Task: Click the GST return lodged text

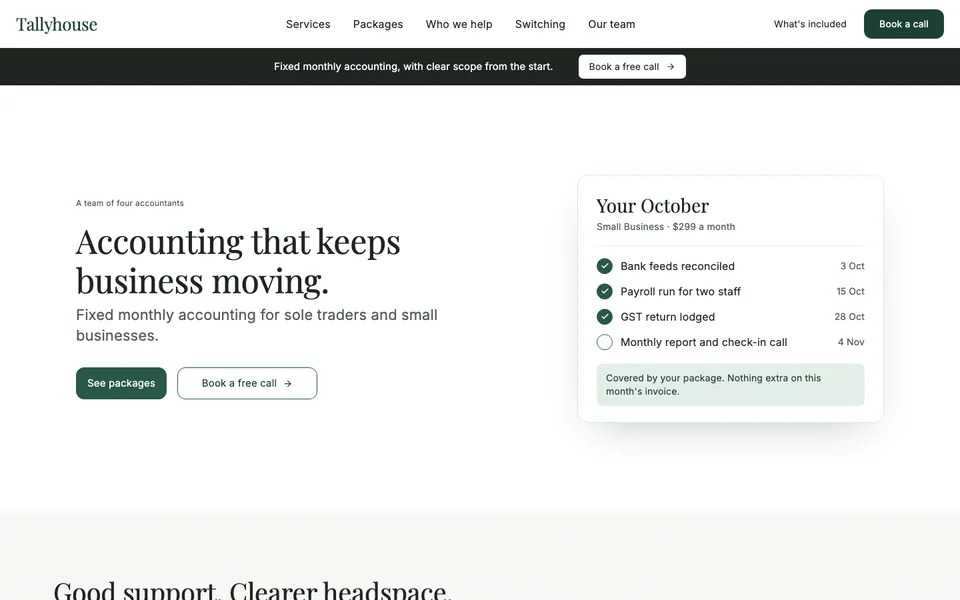Action: pos(667,317)
